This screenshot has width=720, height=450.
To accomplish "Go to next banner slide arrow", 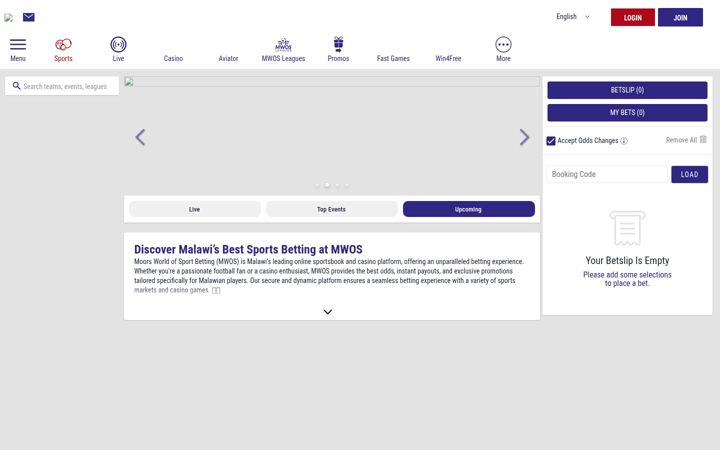I will 524,137.
